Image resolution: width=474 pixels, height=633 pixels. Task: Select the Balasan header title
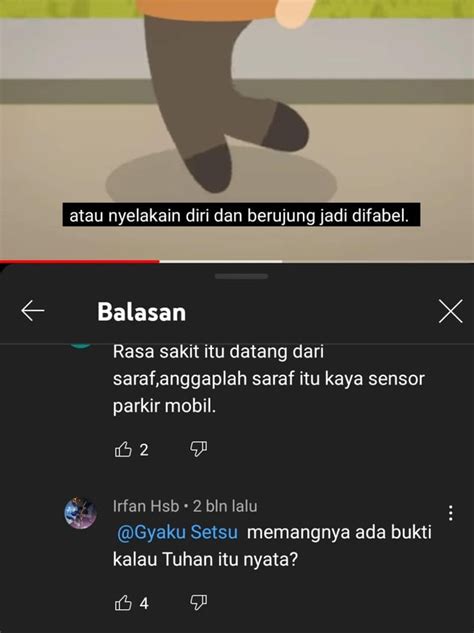click(141, 312)
